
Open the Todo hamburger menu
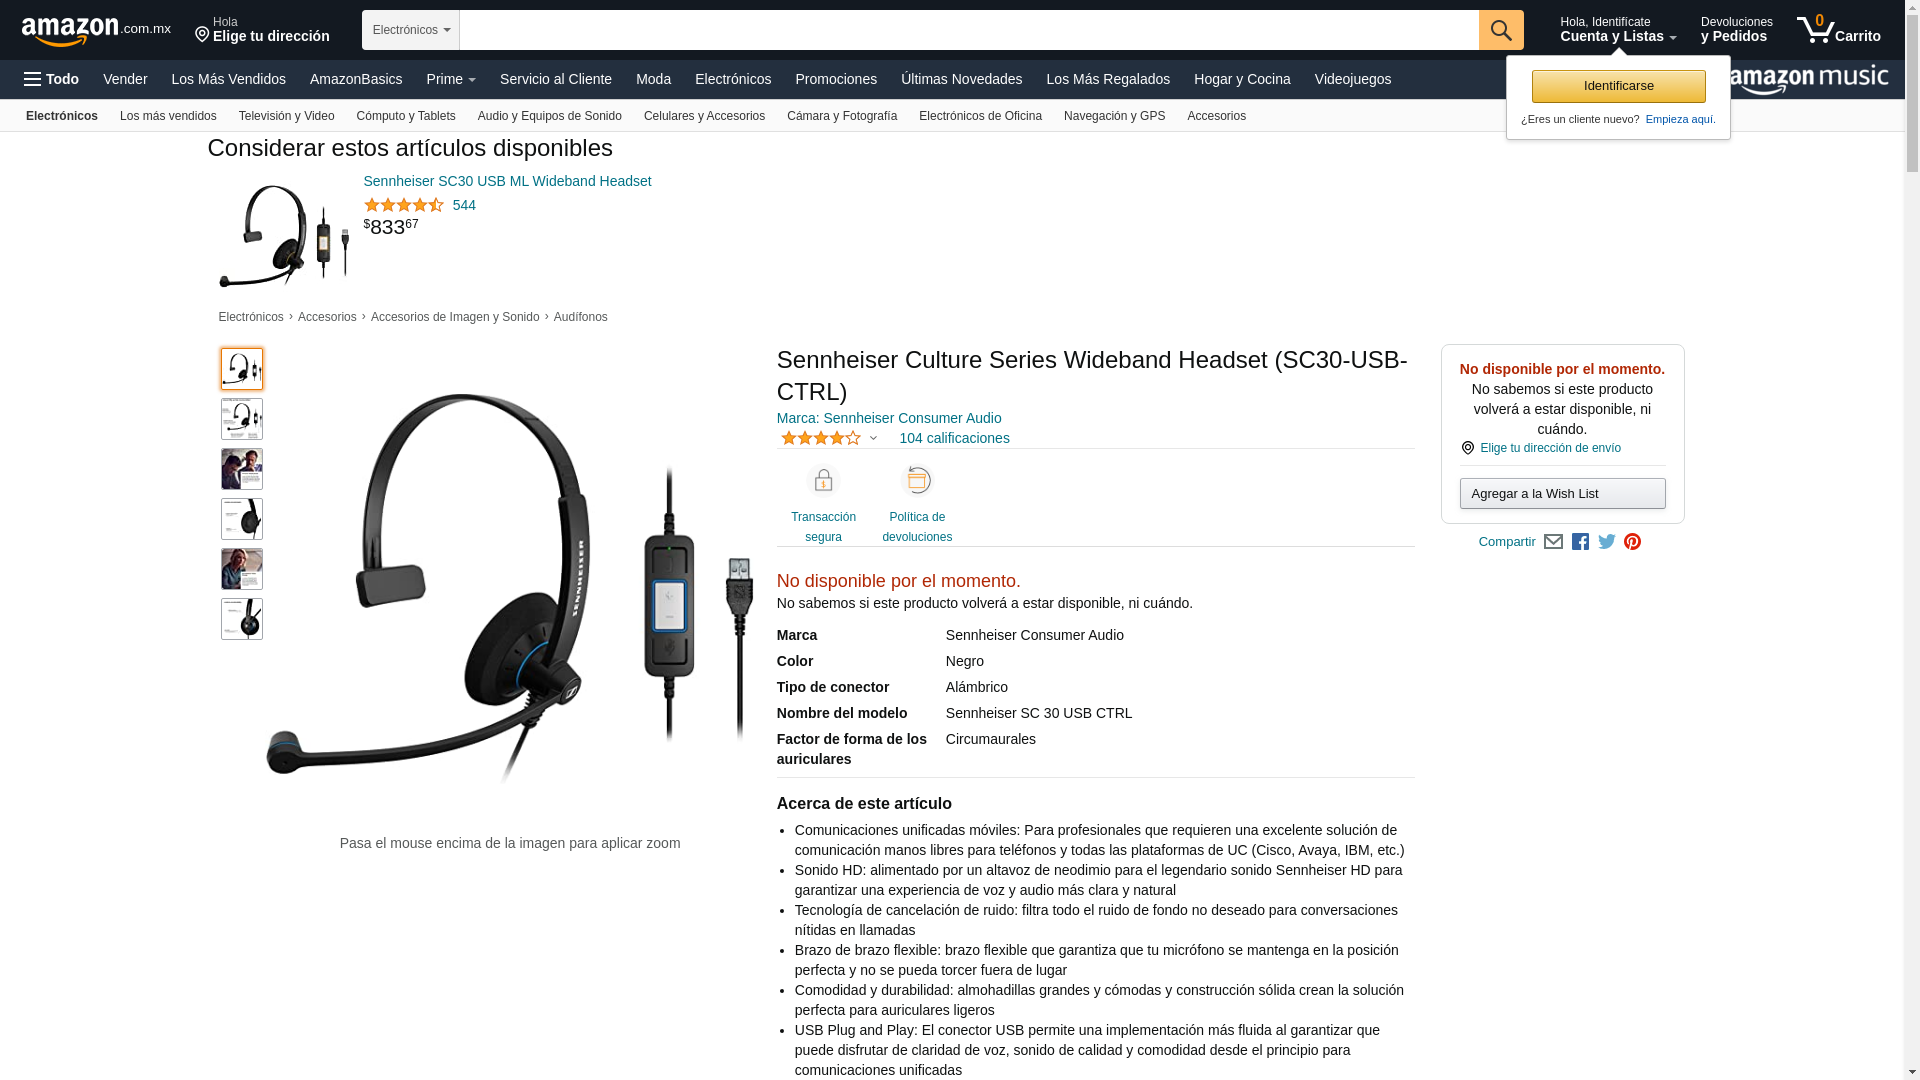[51, 79]
